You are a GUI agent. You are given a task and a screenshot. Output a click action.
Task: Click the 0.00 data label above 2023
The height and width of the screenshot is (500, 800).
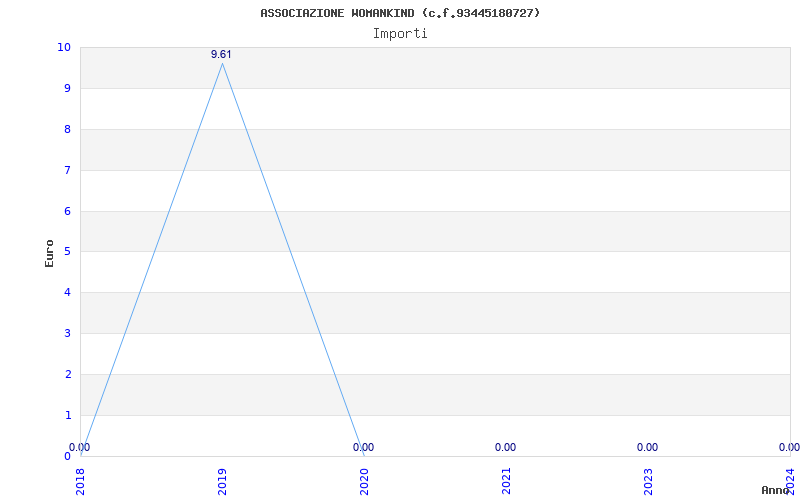pyautogui.click(x=647, y=447)
